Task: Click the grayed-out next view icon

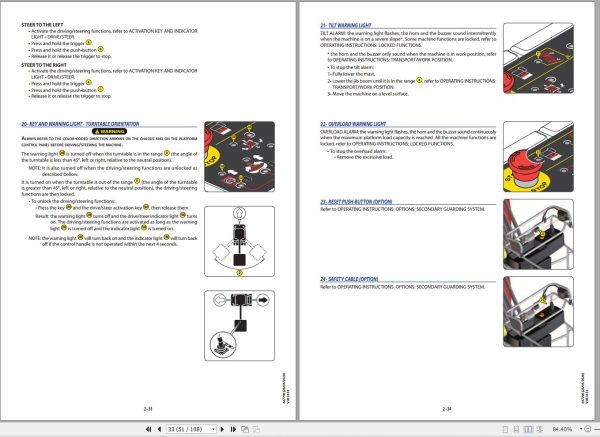Action: click(x=256, y=429)
